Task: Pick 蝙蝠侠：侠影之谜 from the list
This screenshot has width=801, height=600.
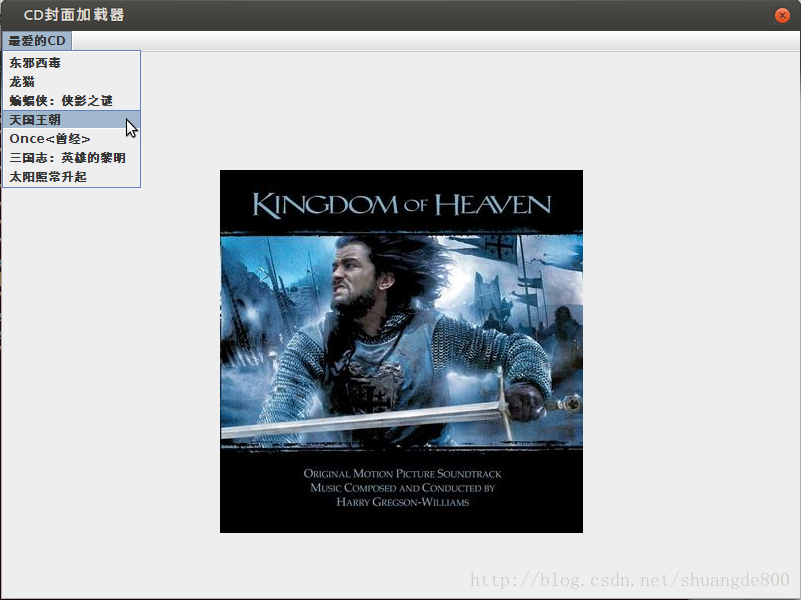Action: click(72, 101)
